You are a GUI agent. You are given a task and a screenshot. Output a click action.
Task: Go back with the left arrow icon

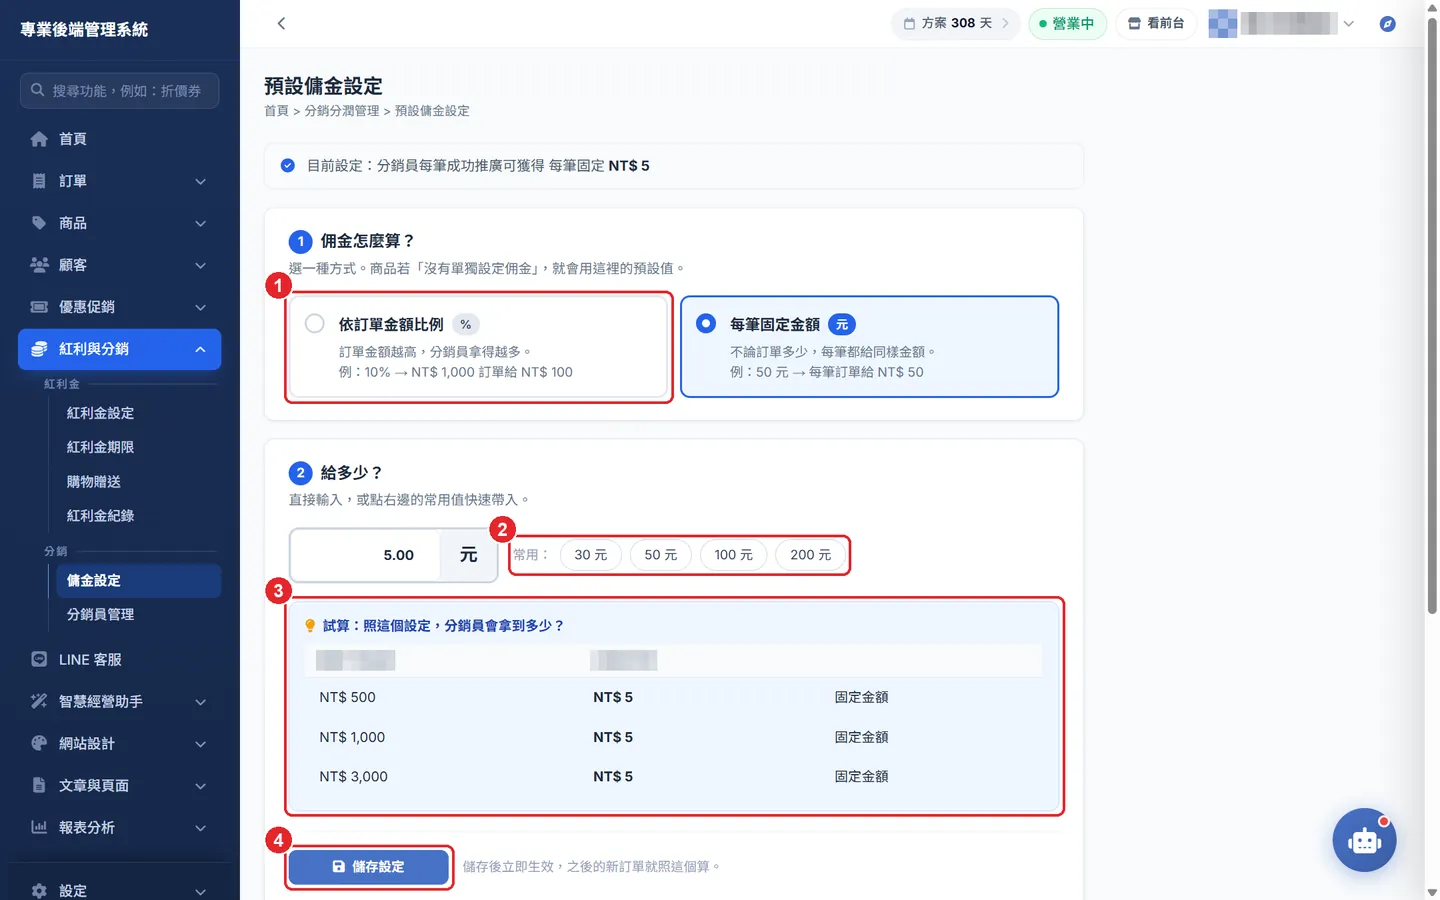281,23
